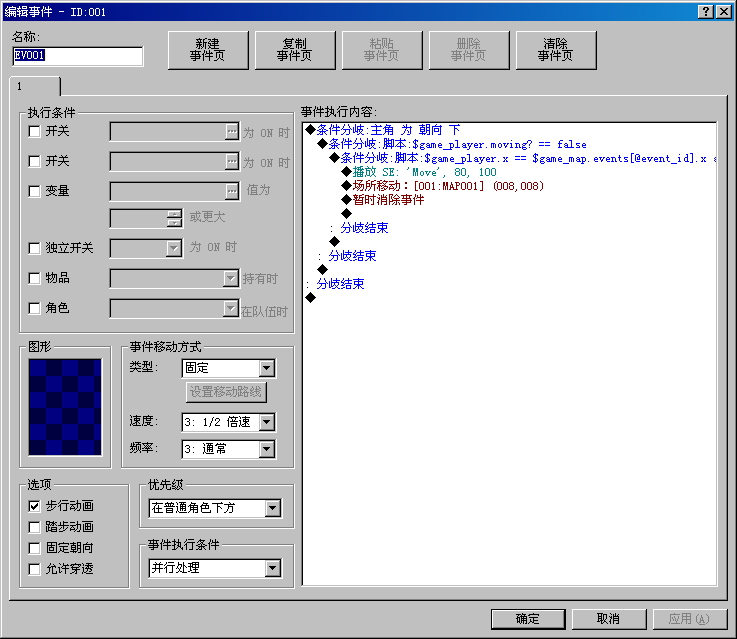Enable the first 开关 condition checkbox

click(x=34, y=132)
